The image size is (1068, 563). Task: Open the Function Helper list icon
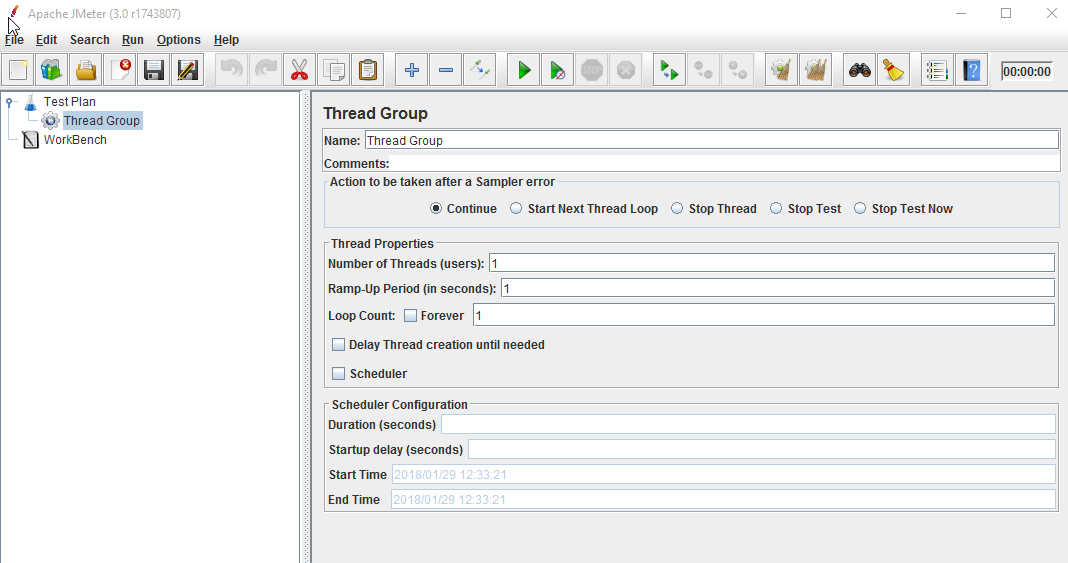pyautogui.click(x=937, y=70)
